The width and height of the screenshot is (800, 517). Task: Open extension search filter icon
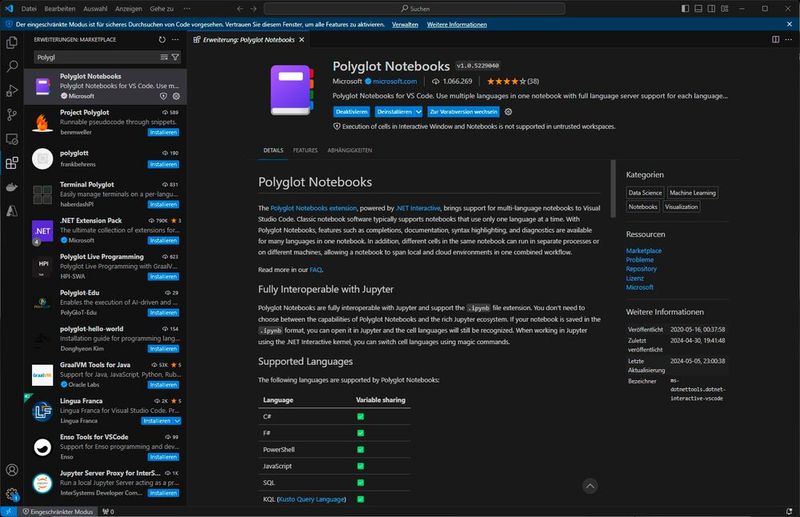[175, 57]
